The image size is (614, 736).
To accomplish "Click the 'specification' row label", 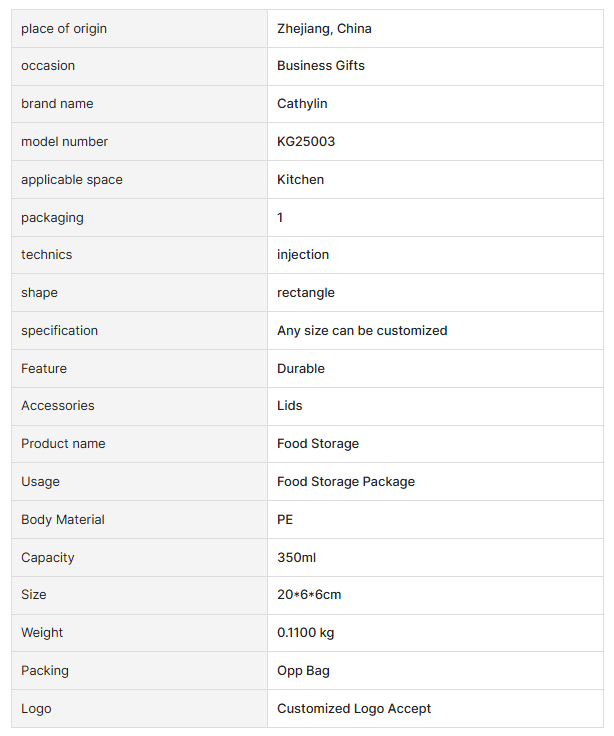I will click(60, 331).
